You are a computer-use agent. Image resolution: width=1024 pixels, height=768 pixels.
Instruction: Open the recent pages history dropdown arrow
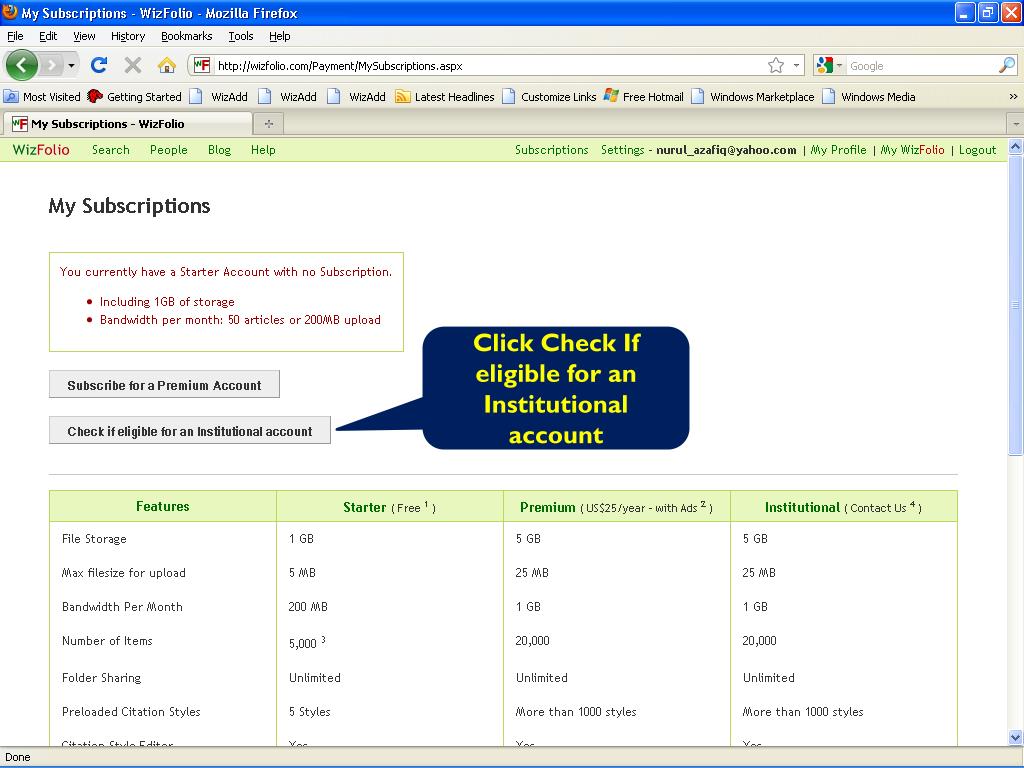pos(71,65)
